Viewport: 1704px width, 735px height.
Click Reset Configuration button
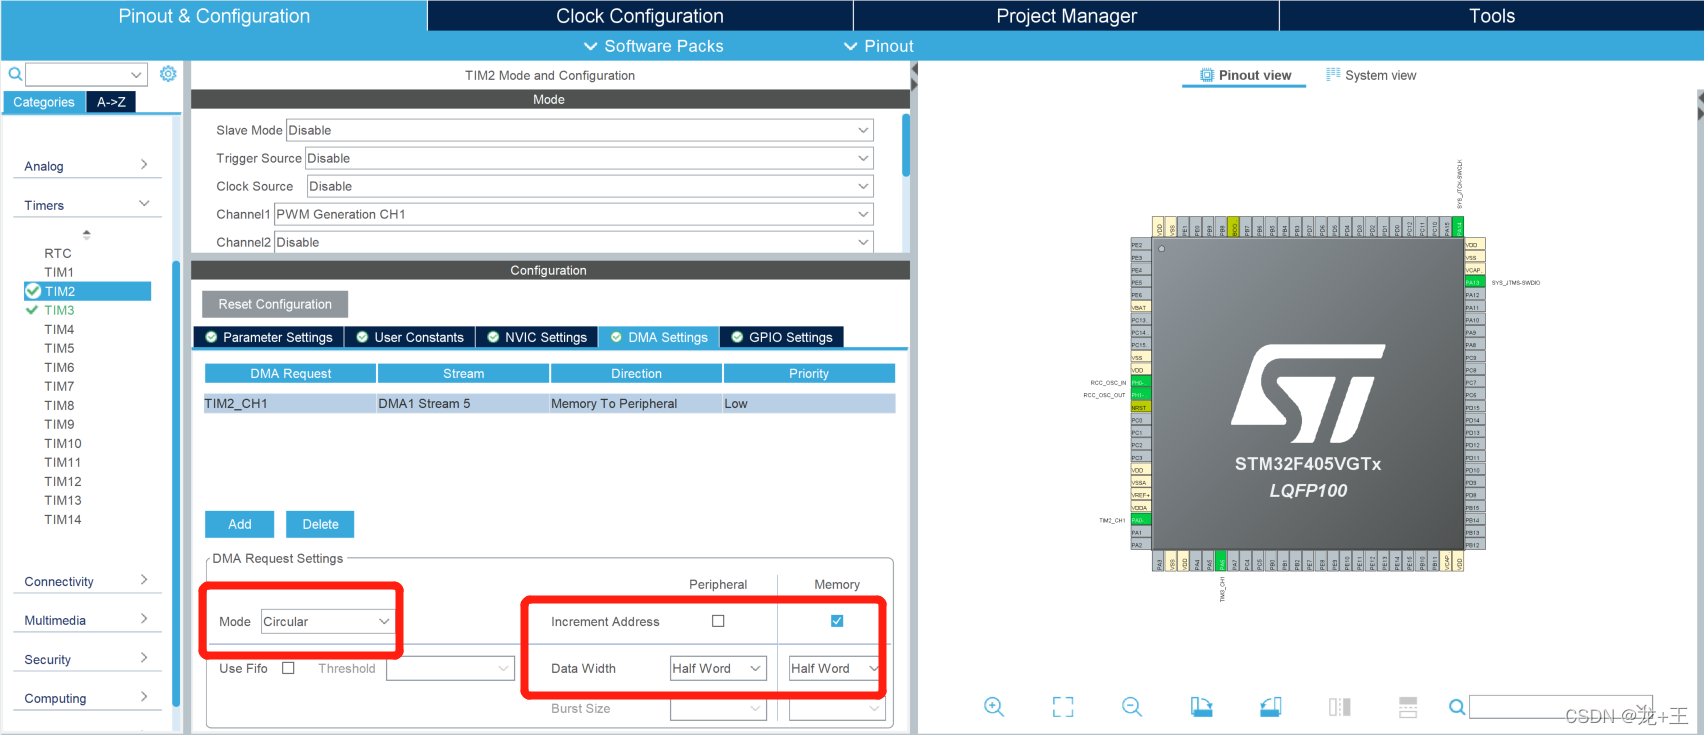pos(275,304)
